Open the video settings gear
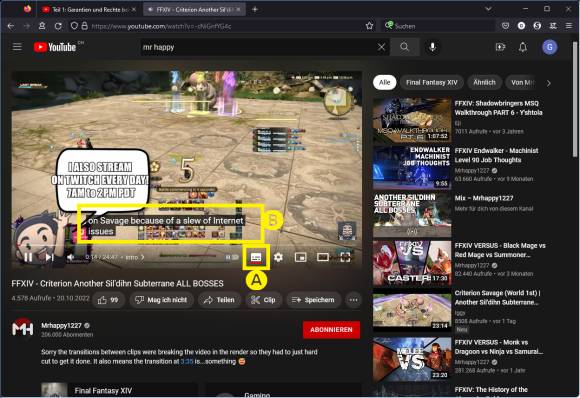 [x=278, y=257]
